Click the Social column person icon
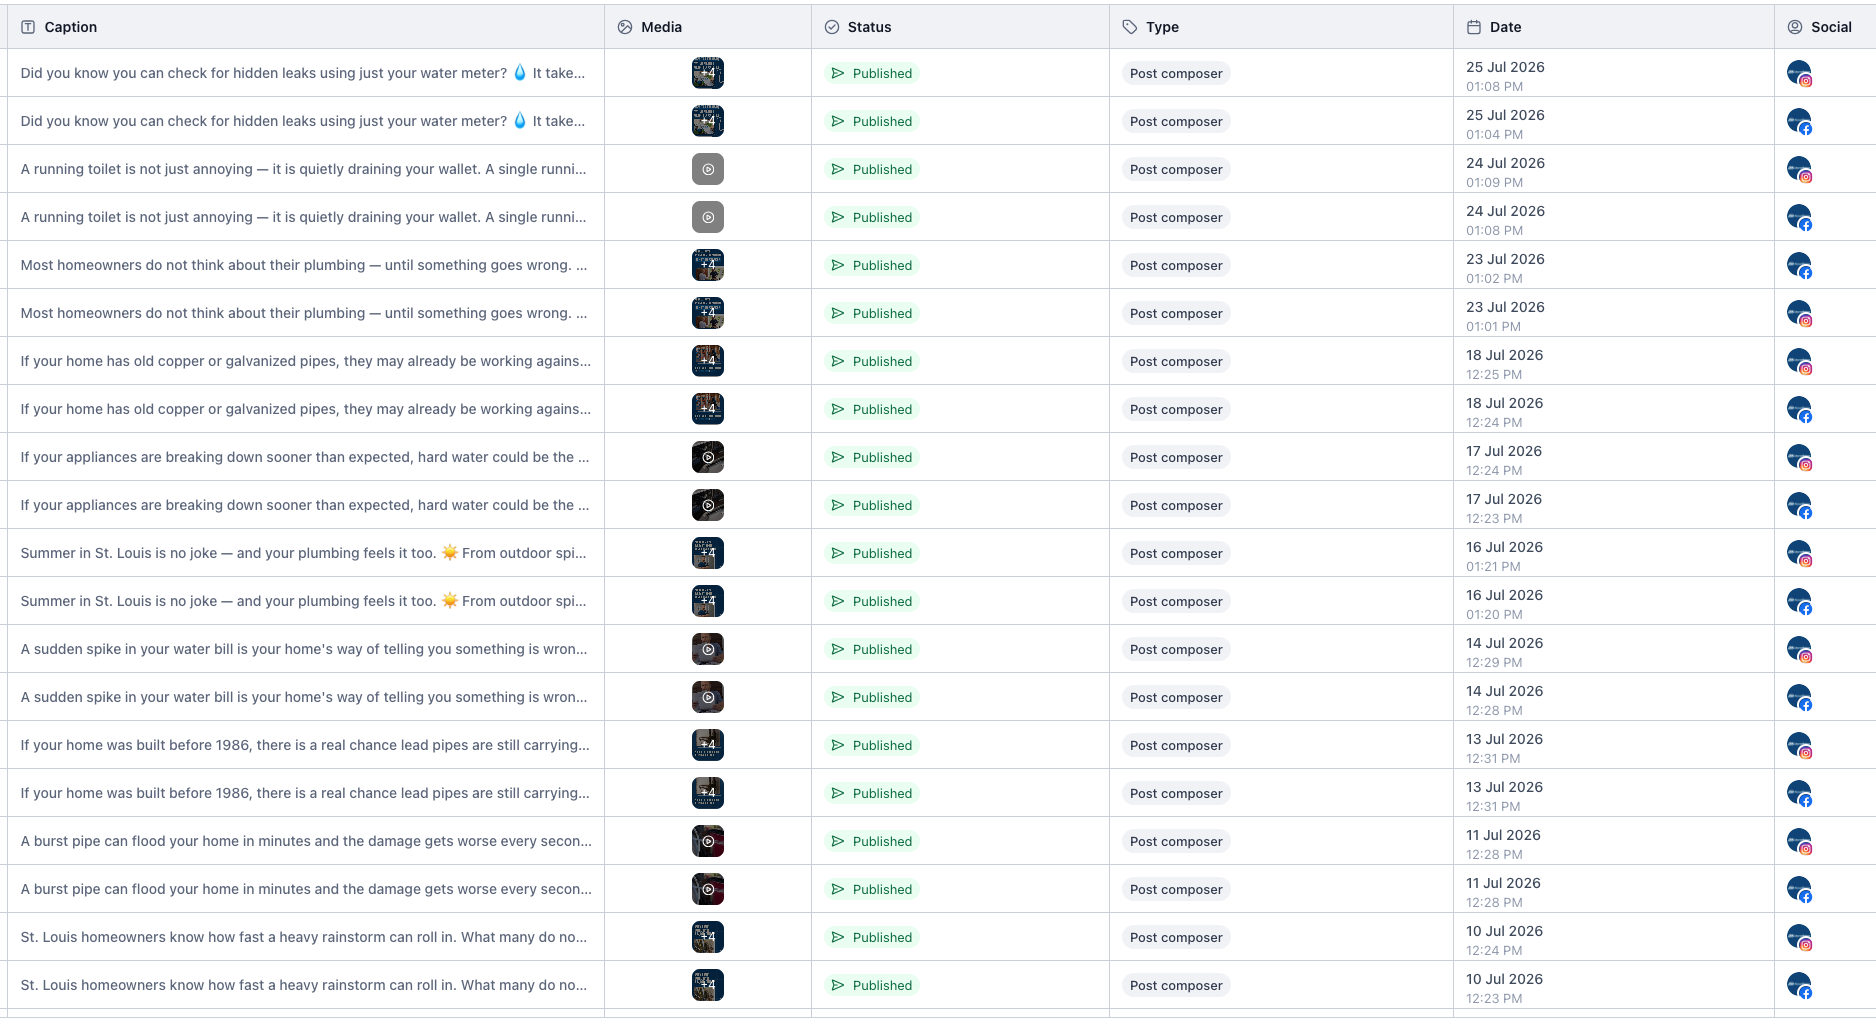The image size is (1876, 1022). click(x=1795, y=27)
